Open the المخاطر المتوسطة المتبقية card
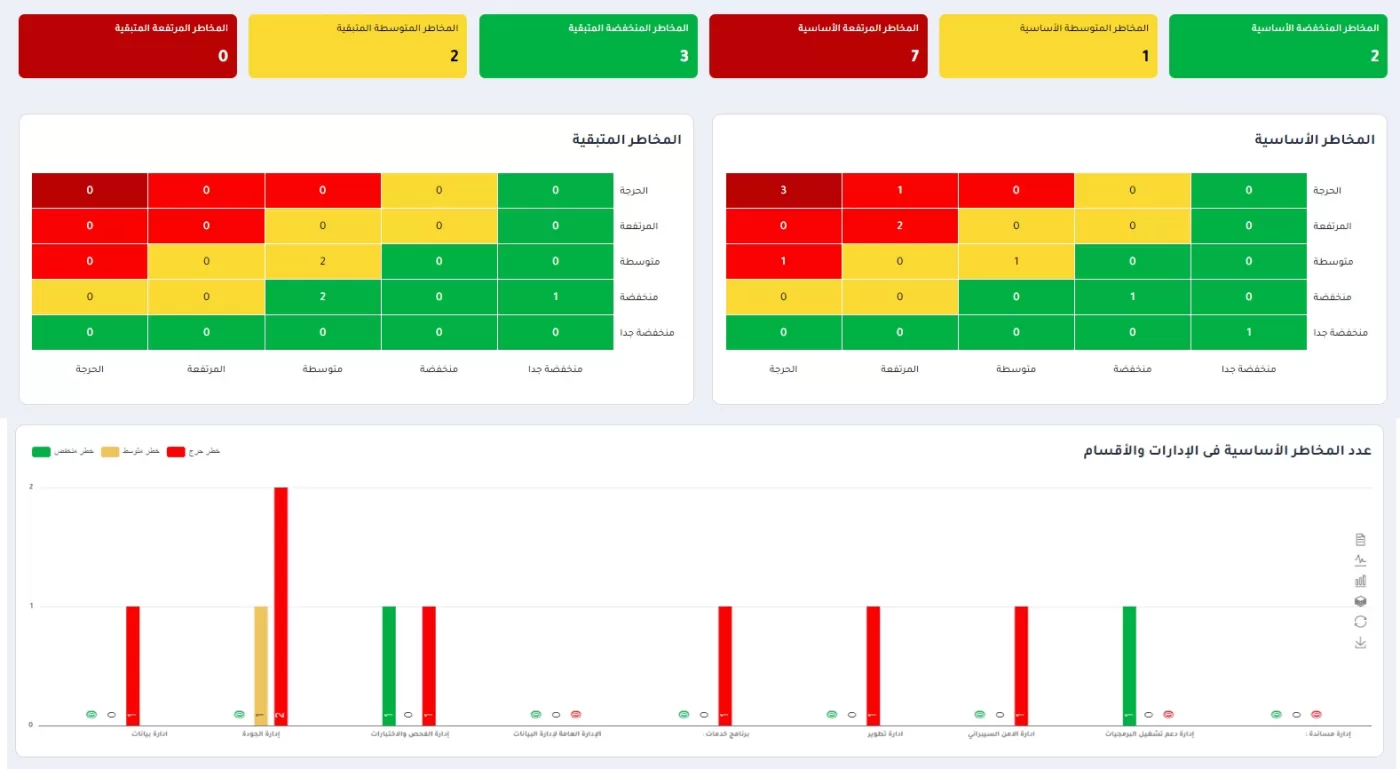The width and height of the screenshot is (1400, 769). (x=357, y=46)
